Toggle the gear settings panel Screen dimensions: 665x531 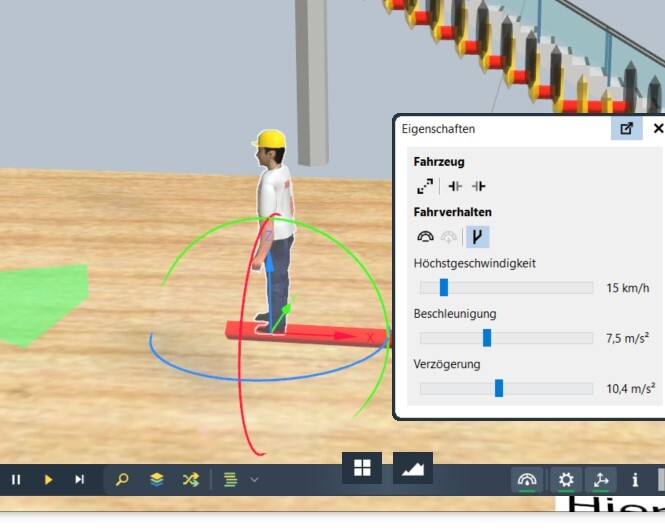coord(566,480)
